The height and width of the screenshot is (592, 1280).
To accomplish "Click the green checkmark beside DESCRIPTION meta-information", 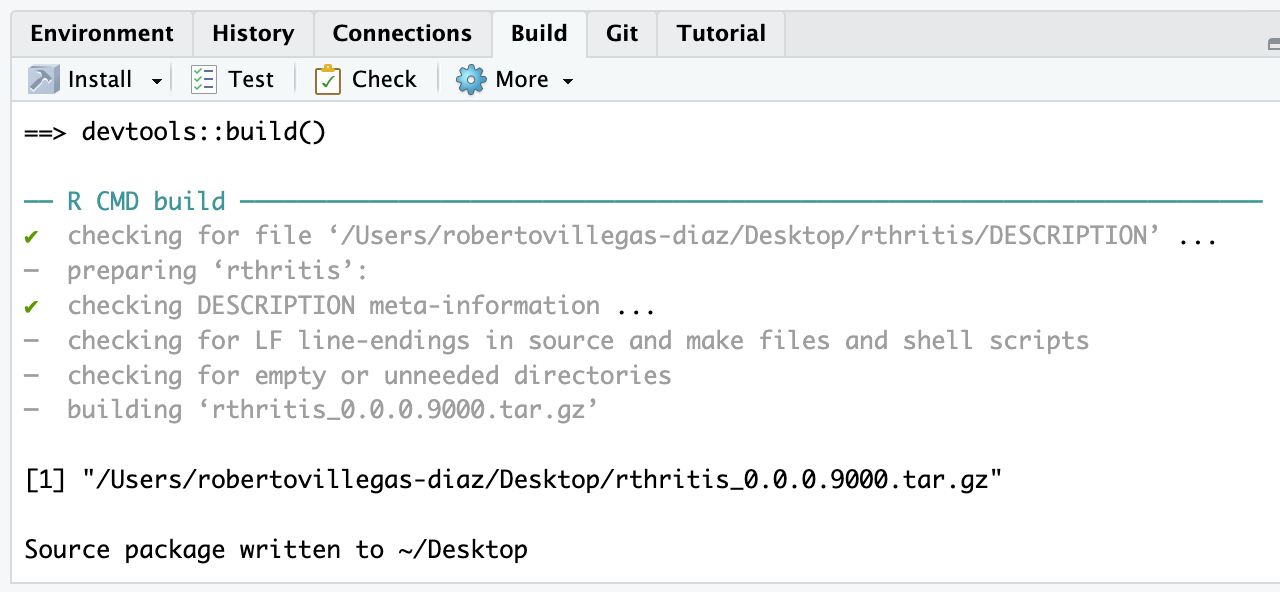I will (32, 306).
